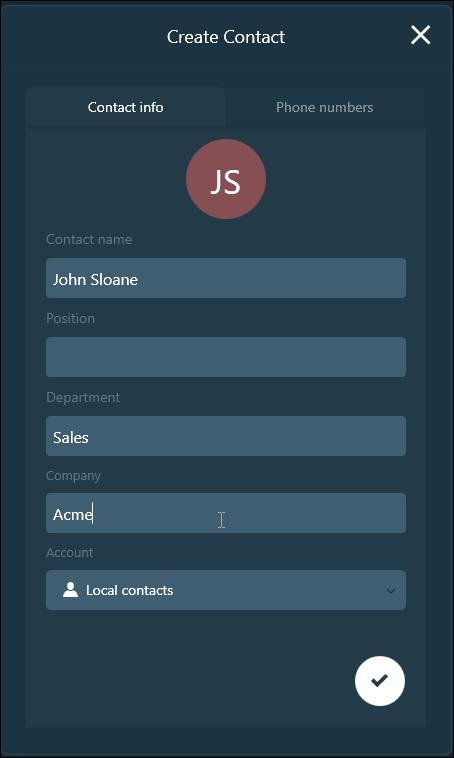Click the Account label
The height and width of the screenshot is (758, 454).
tap(70, 553)
